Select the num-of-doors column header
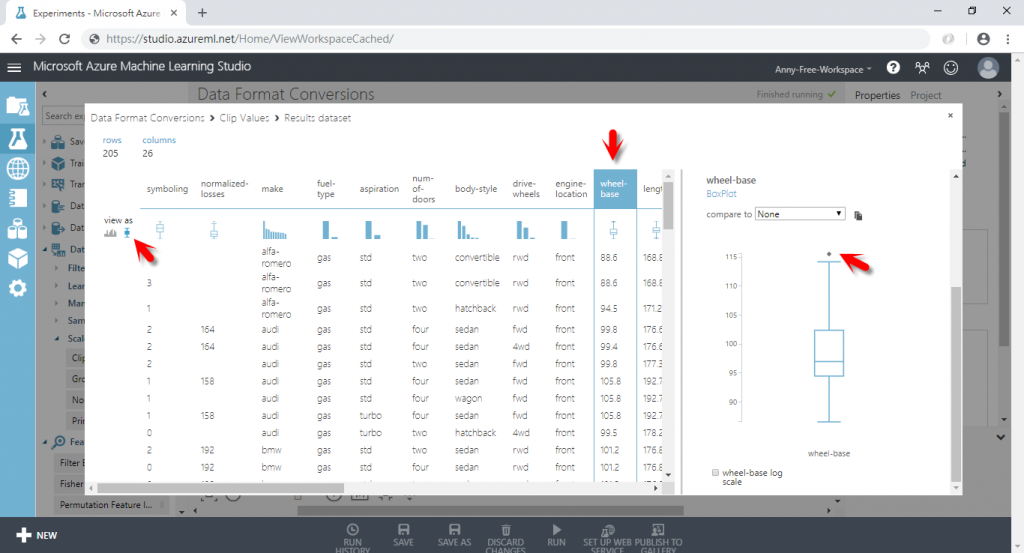Viewport: 1024px width, 553px height. pos(423,189)
